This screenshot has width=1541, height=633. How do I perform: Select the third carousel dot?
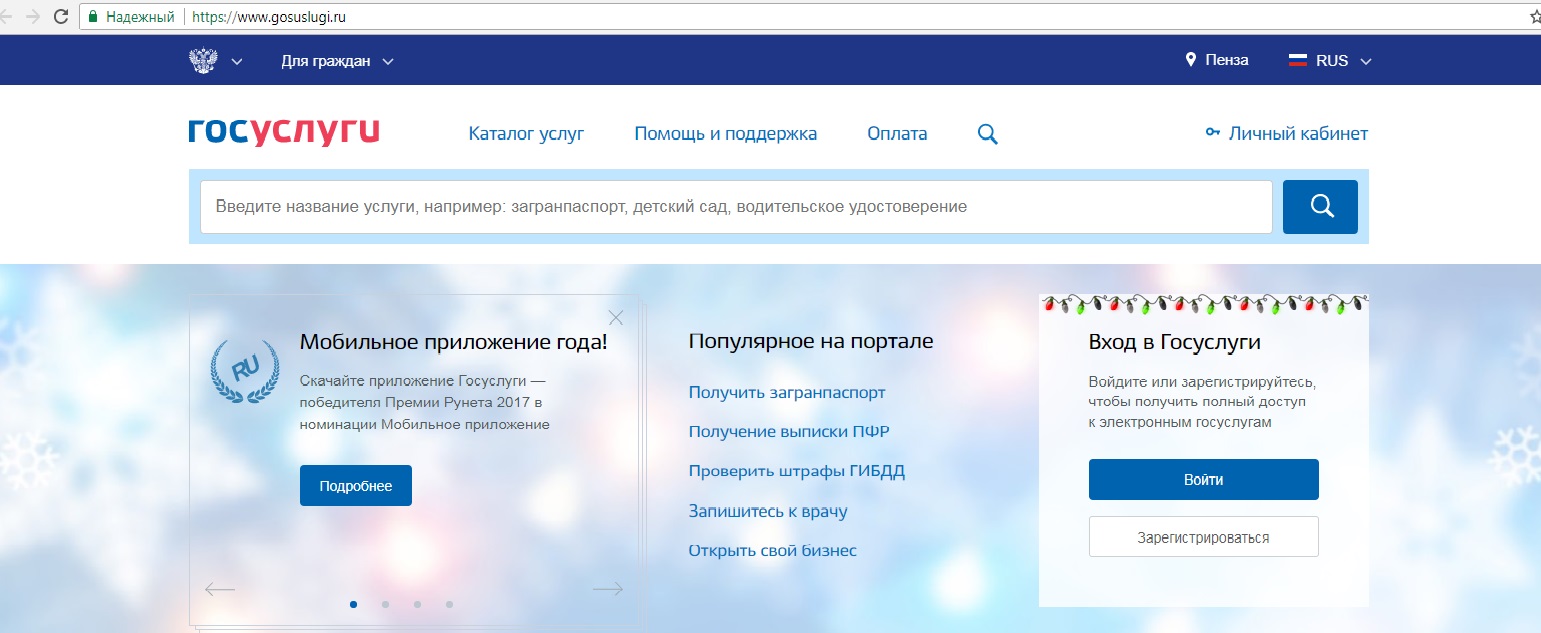[x=418, y=604]
